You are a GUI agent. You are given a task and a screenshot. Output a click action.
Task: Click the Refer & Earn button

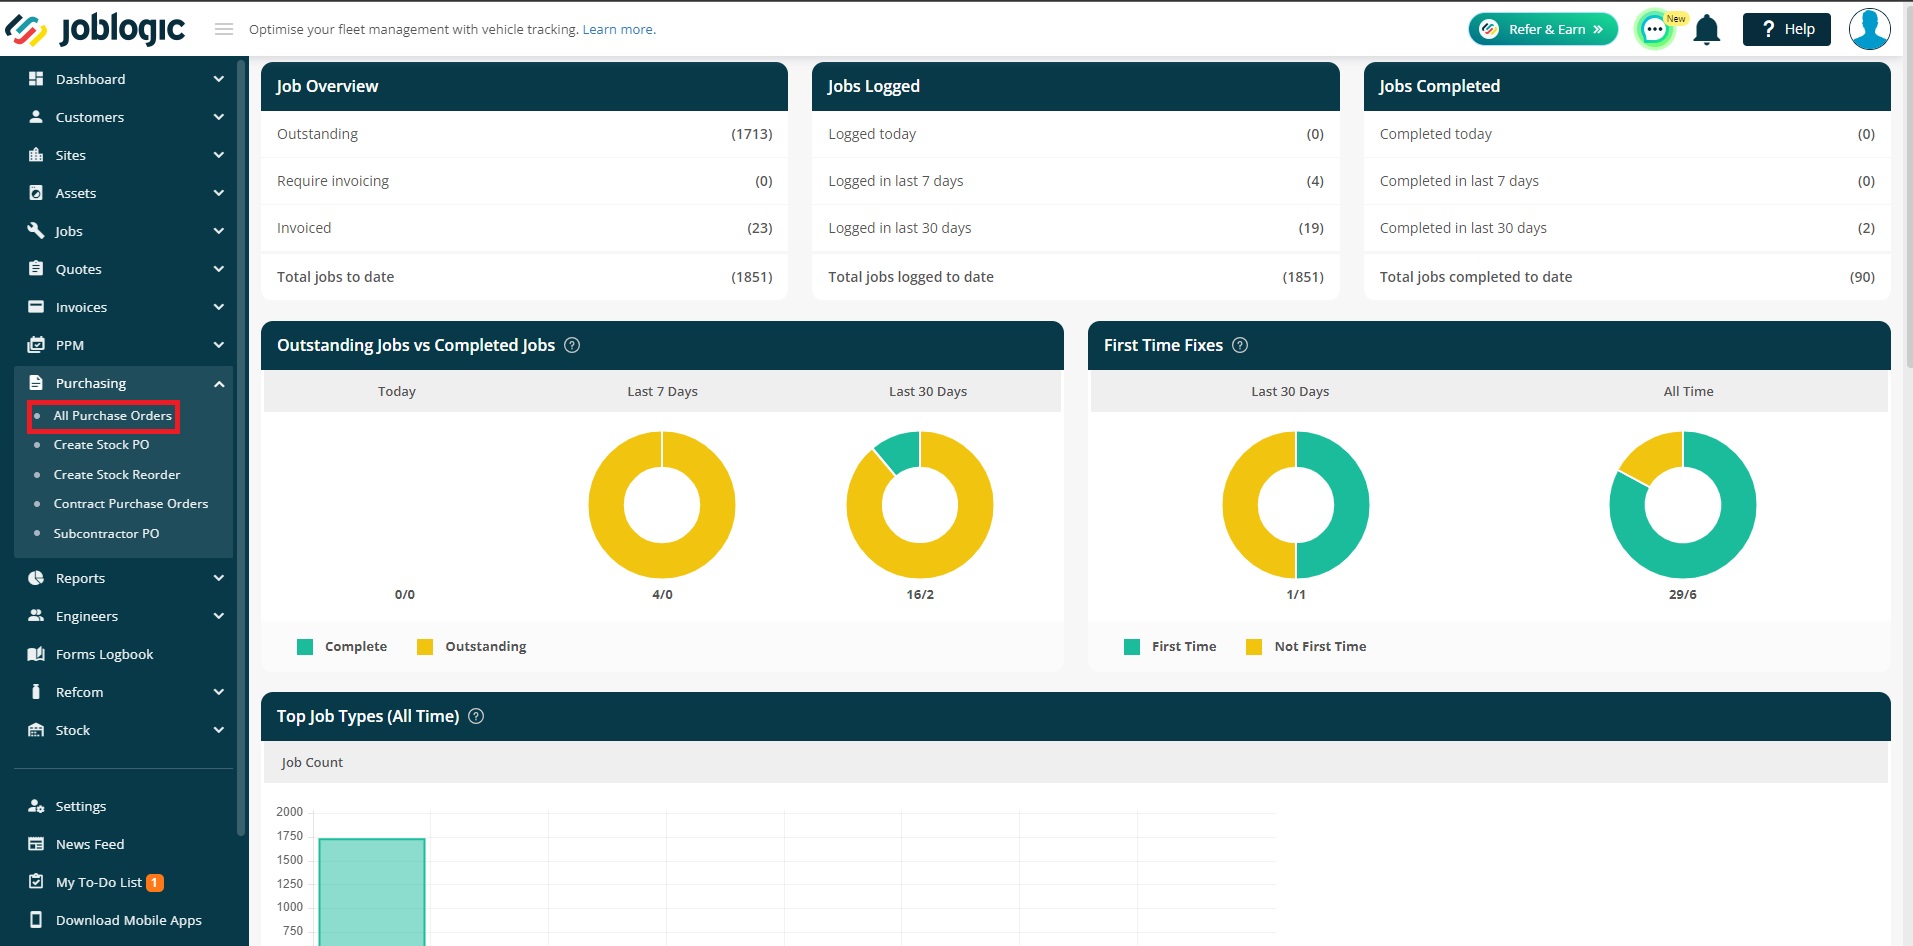pos(1543,29)
